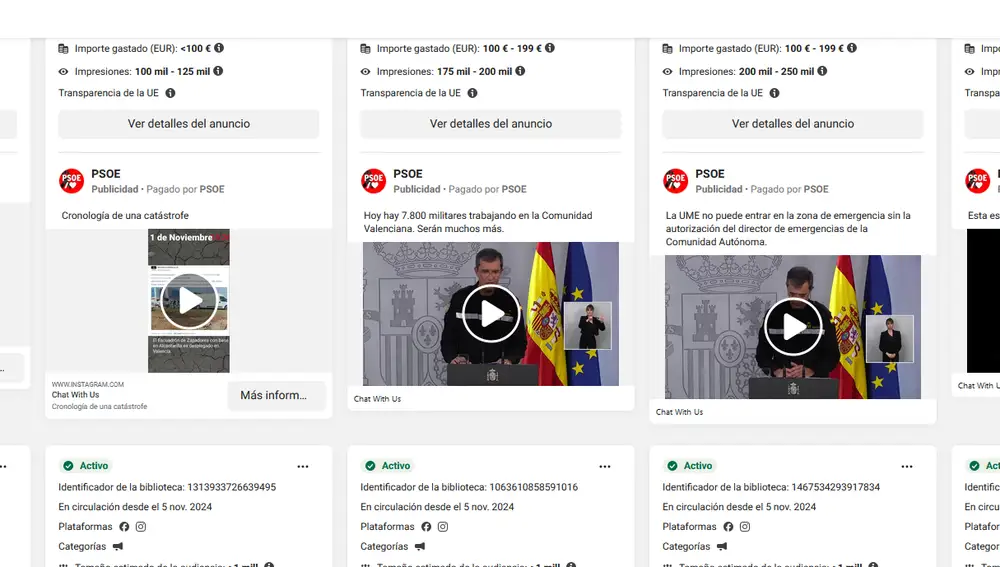Click info icon beside '<100 €' spend amount
The width and height of the screenshot is (1000, 567).
click(219, 48)
